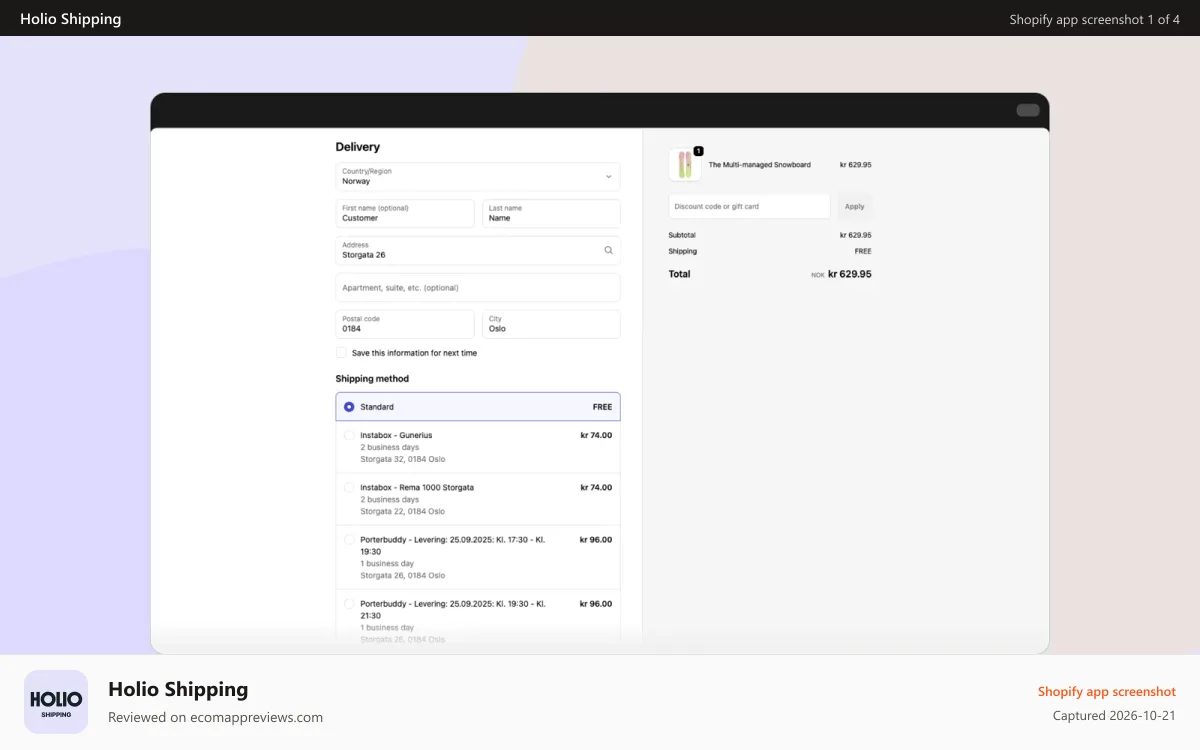Viewport: 1200px width, 750px height.
Task: Select Instabox - Gunerius shipping option
Action: tap(478, 447)
